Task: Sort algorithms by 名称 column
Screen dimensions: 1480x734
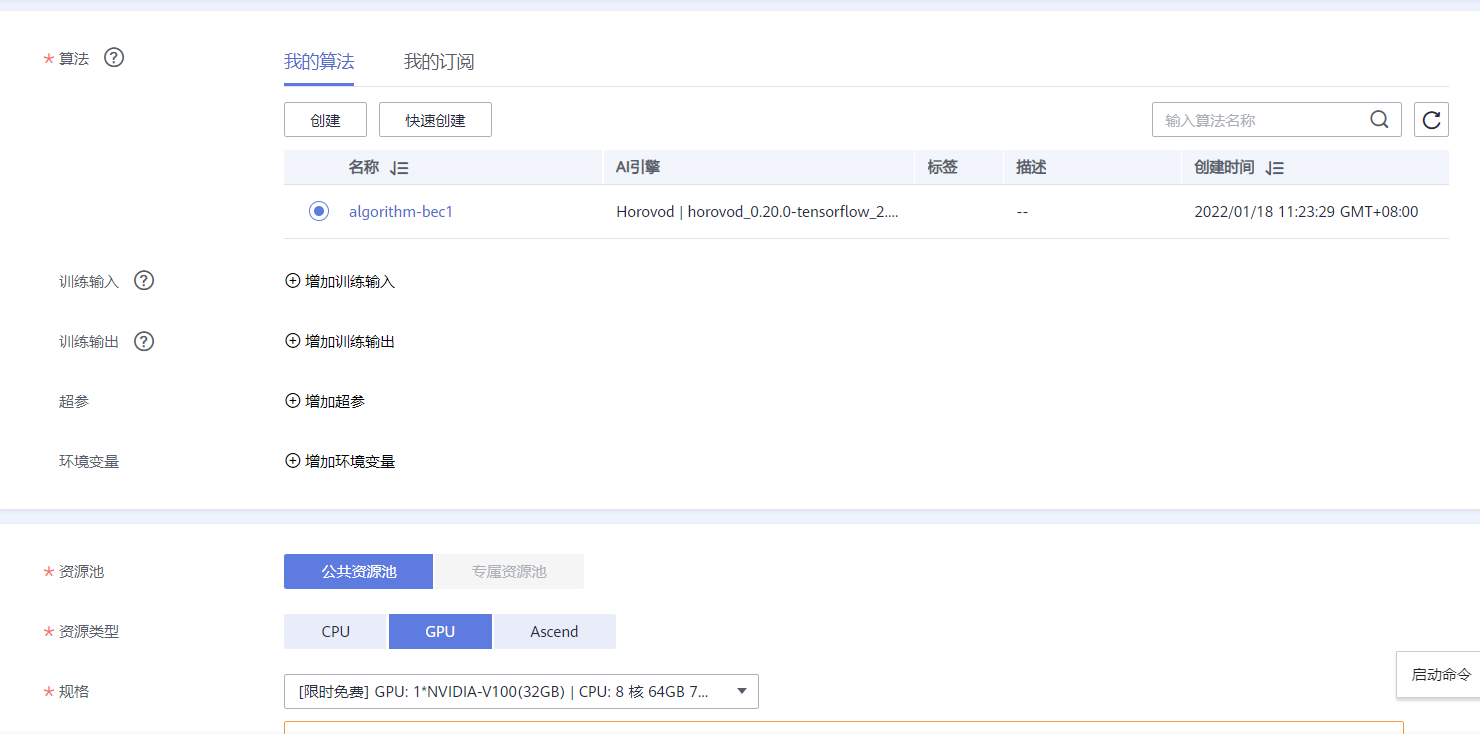Action: pos(399,168)
